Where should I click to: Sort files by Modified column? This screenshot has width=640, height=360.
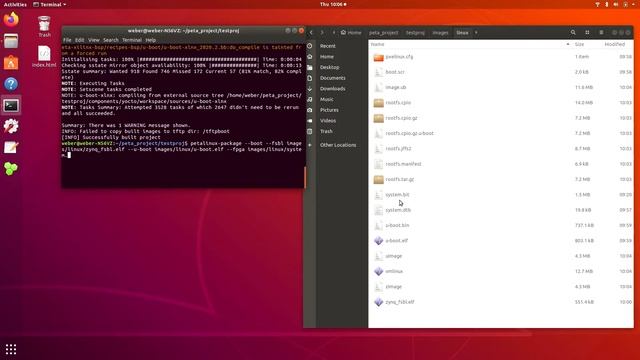615,44
